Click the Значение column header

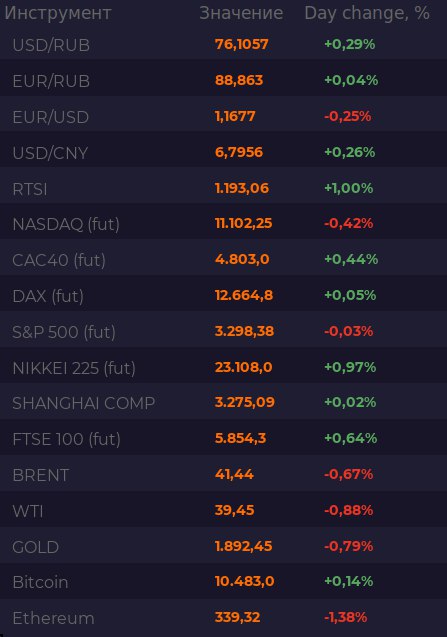pos(241,13)
